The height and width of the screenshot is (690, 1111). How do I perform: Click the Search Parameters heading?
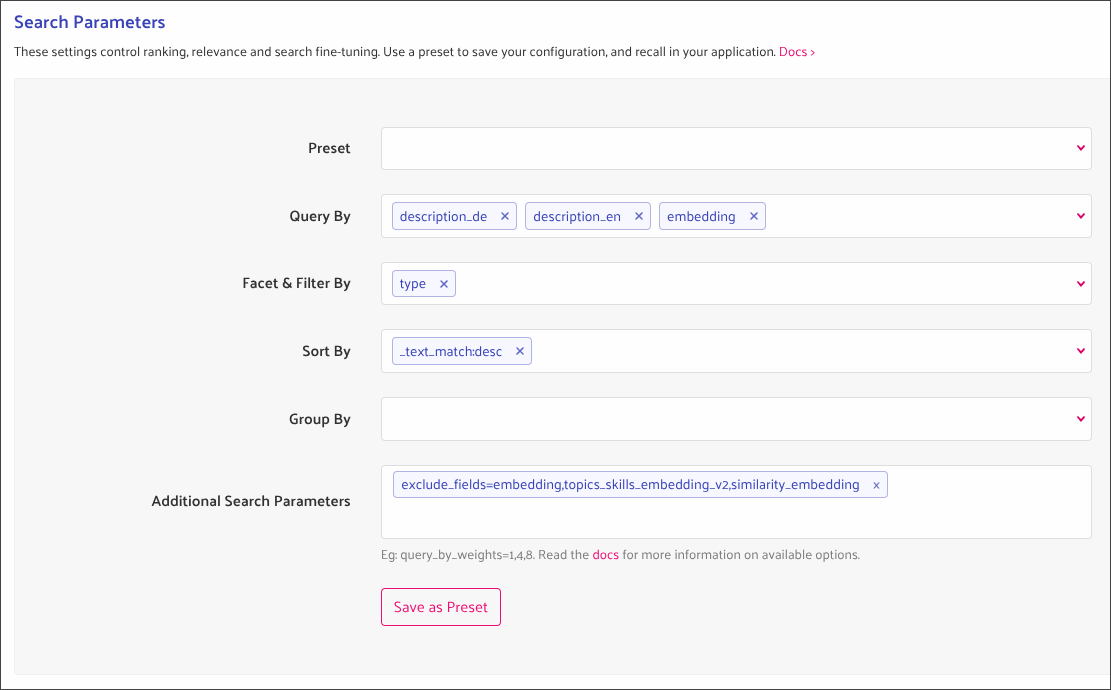pyautogui.click(x=89, y=21)
